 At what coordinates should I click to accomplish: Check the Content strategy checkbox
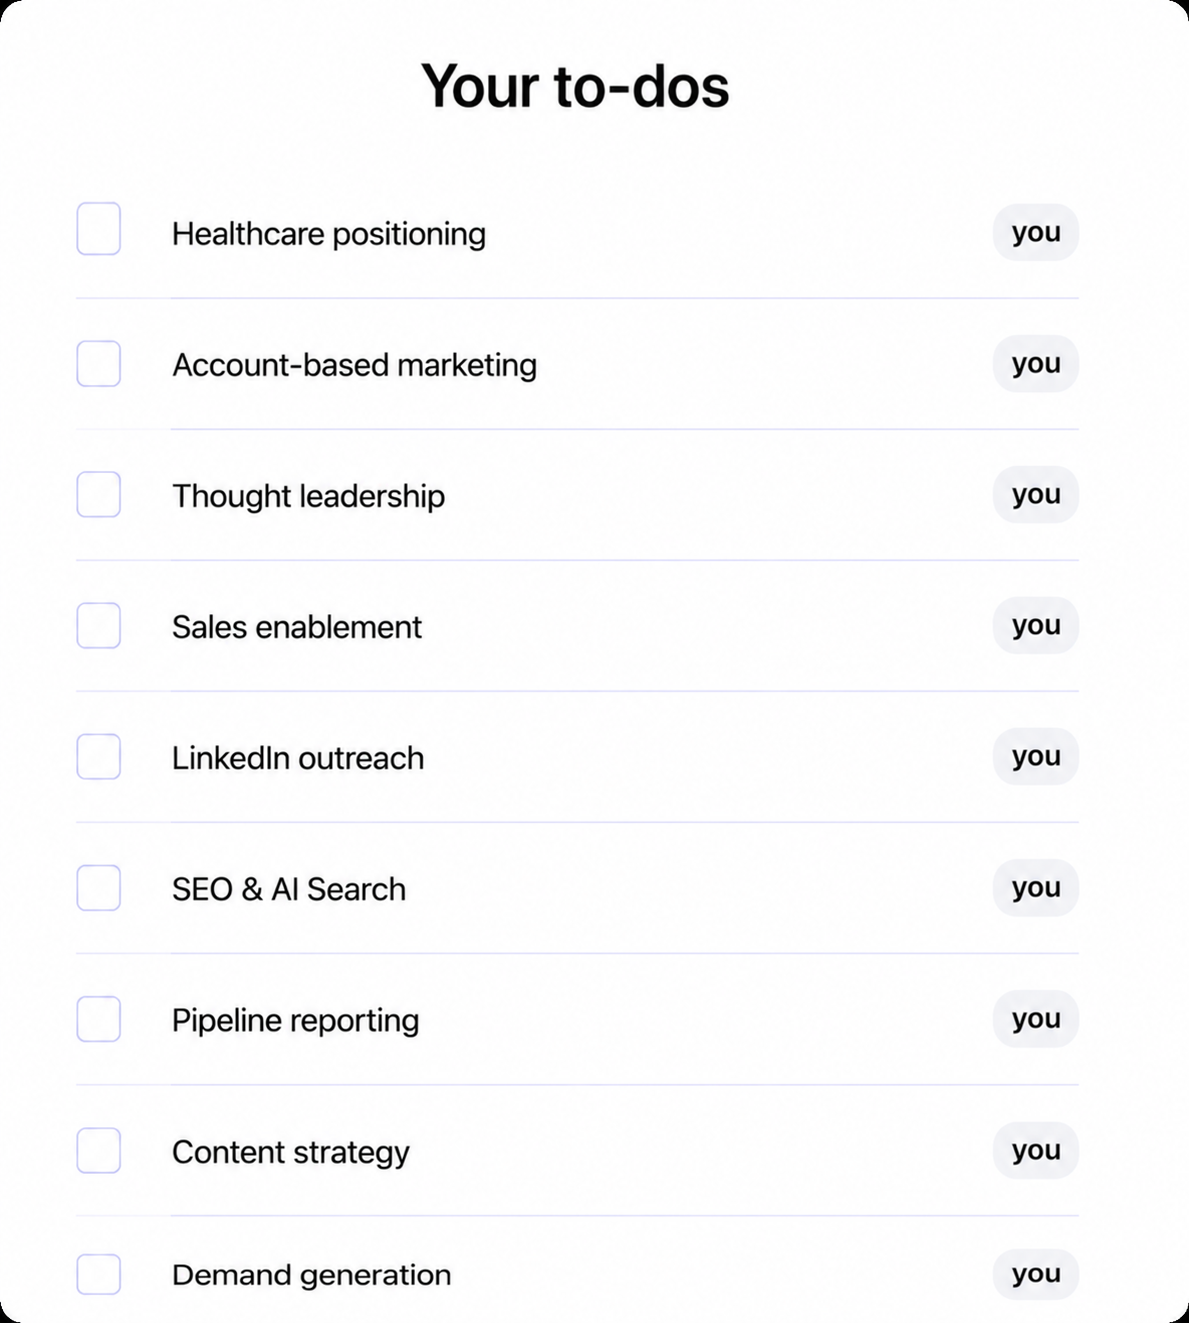click(99, 1150)
